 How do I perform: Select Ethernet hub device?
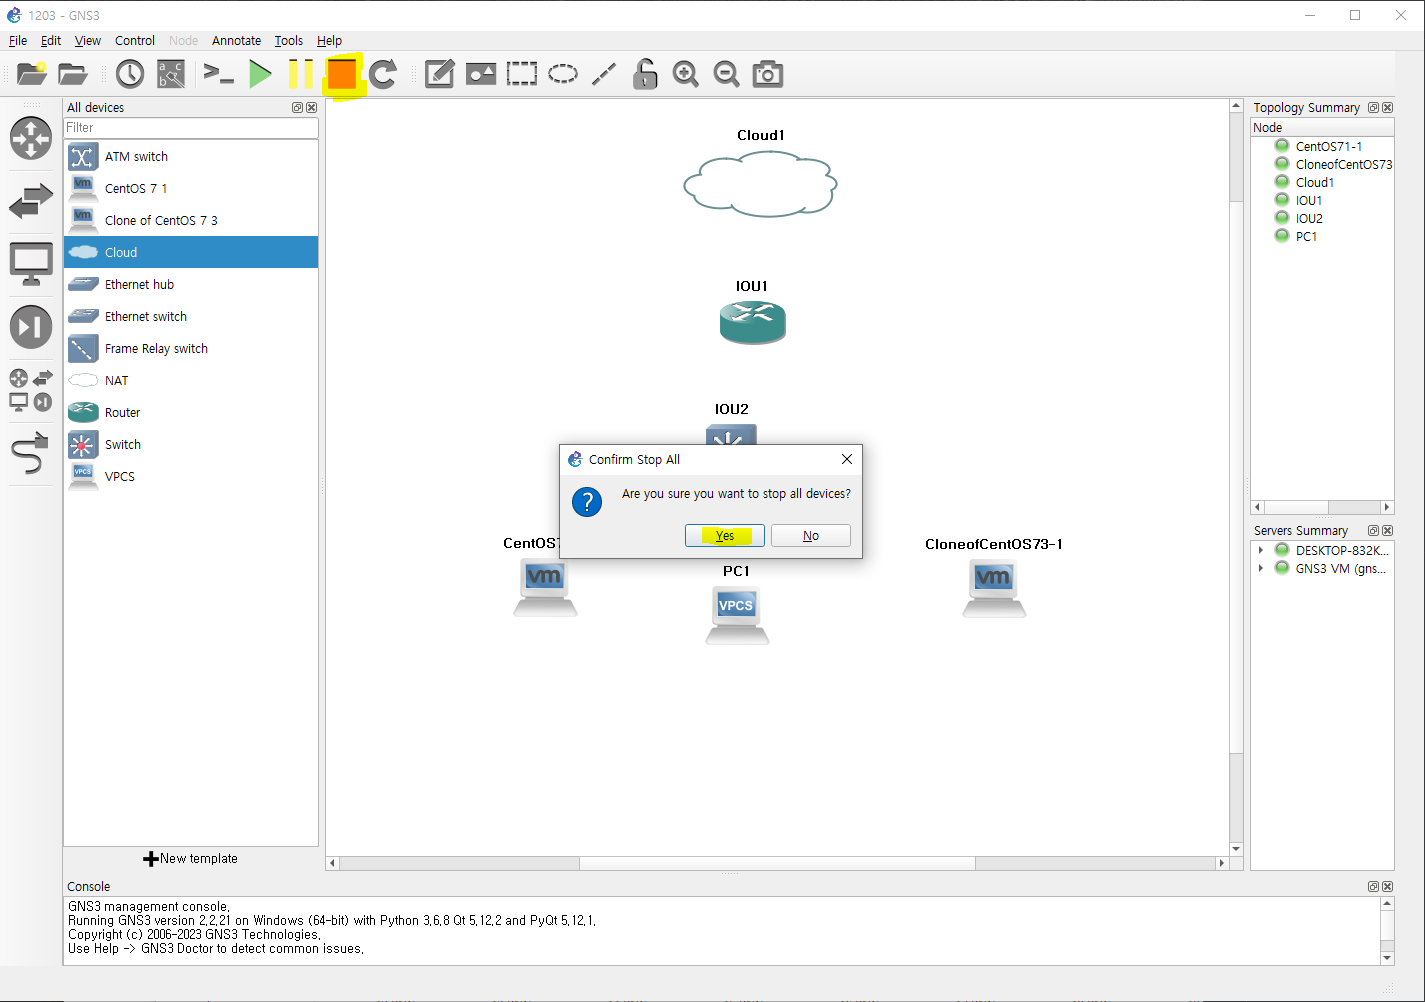pos(191,285)
